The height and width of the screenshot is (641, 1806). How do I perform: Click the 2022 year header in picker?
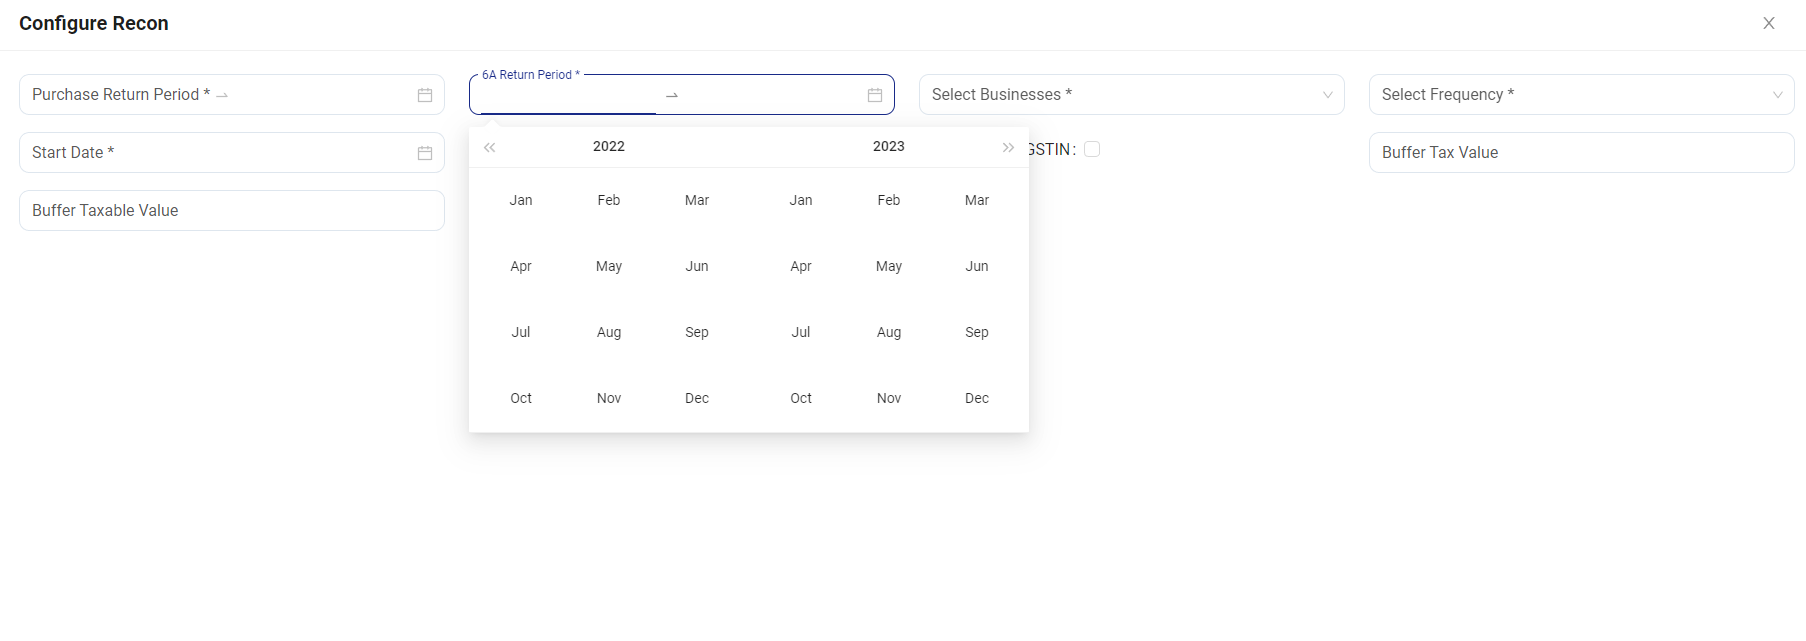[x=608, y=146]
